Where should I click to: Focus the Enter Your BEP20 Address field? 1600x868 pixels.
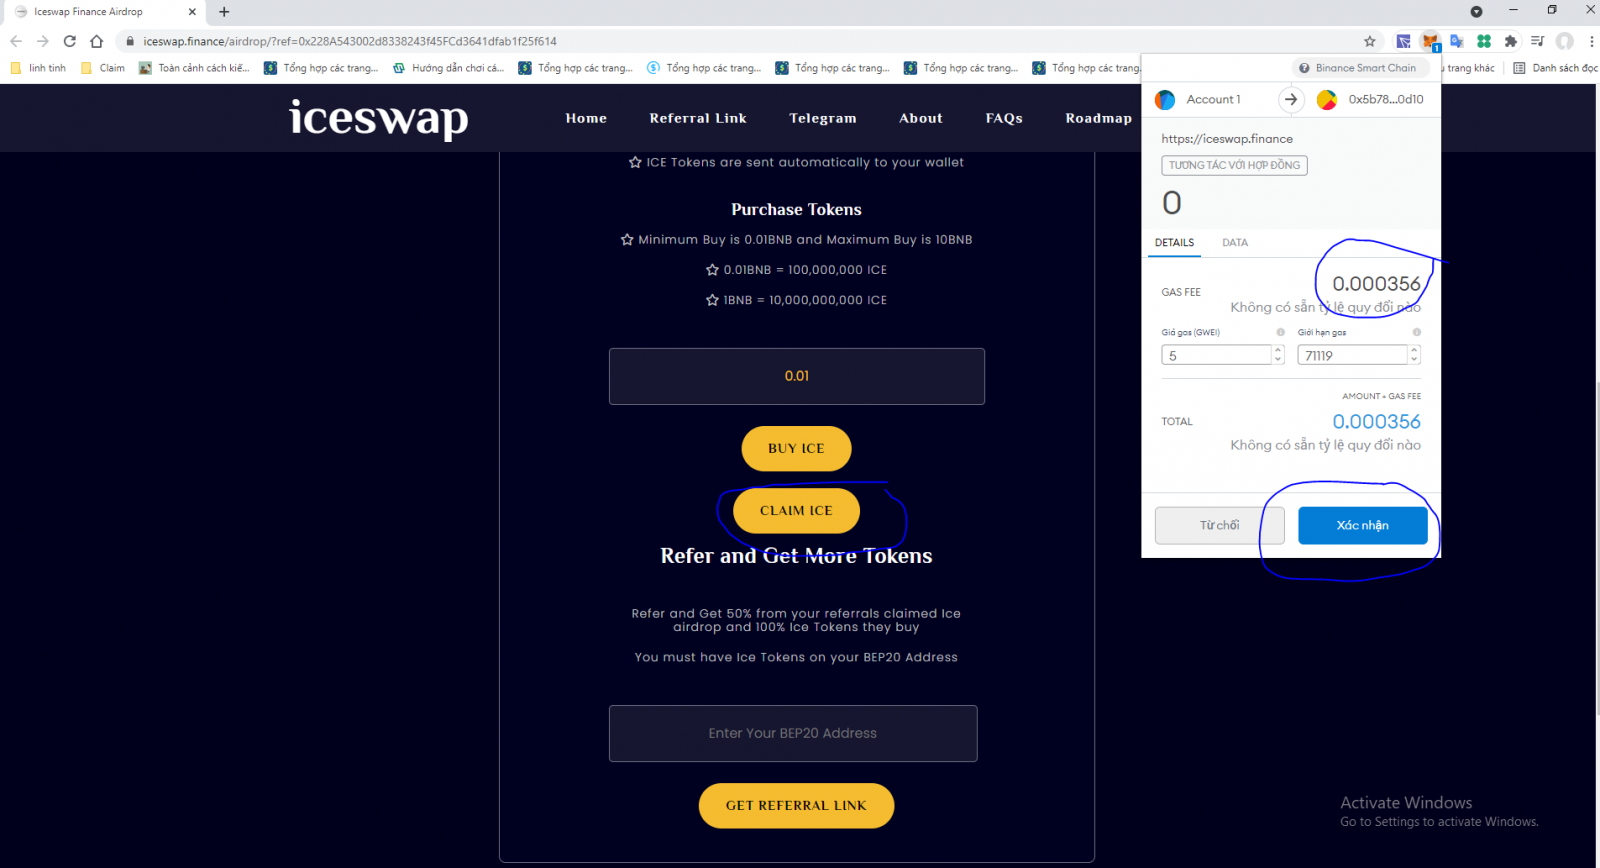pyautogui.click(x=793, y=733)
